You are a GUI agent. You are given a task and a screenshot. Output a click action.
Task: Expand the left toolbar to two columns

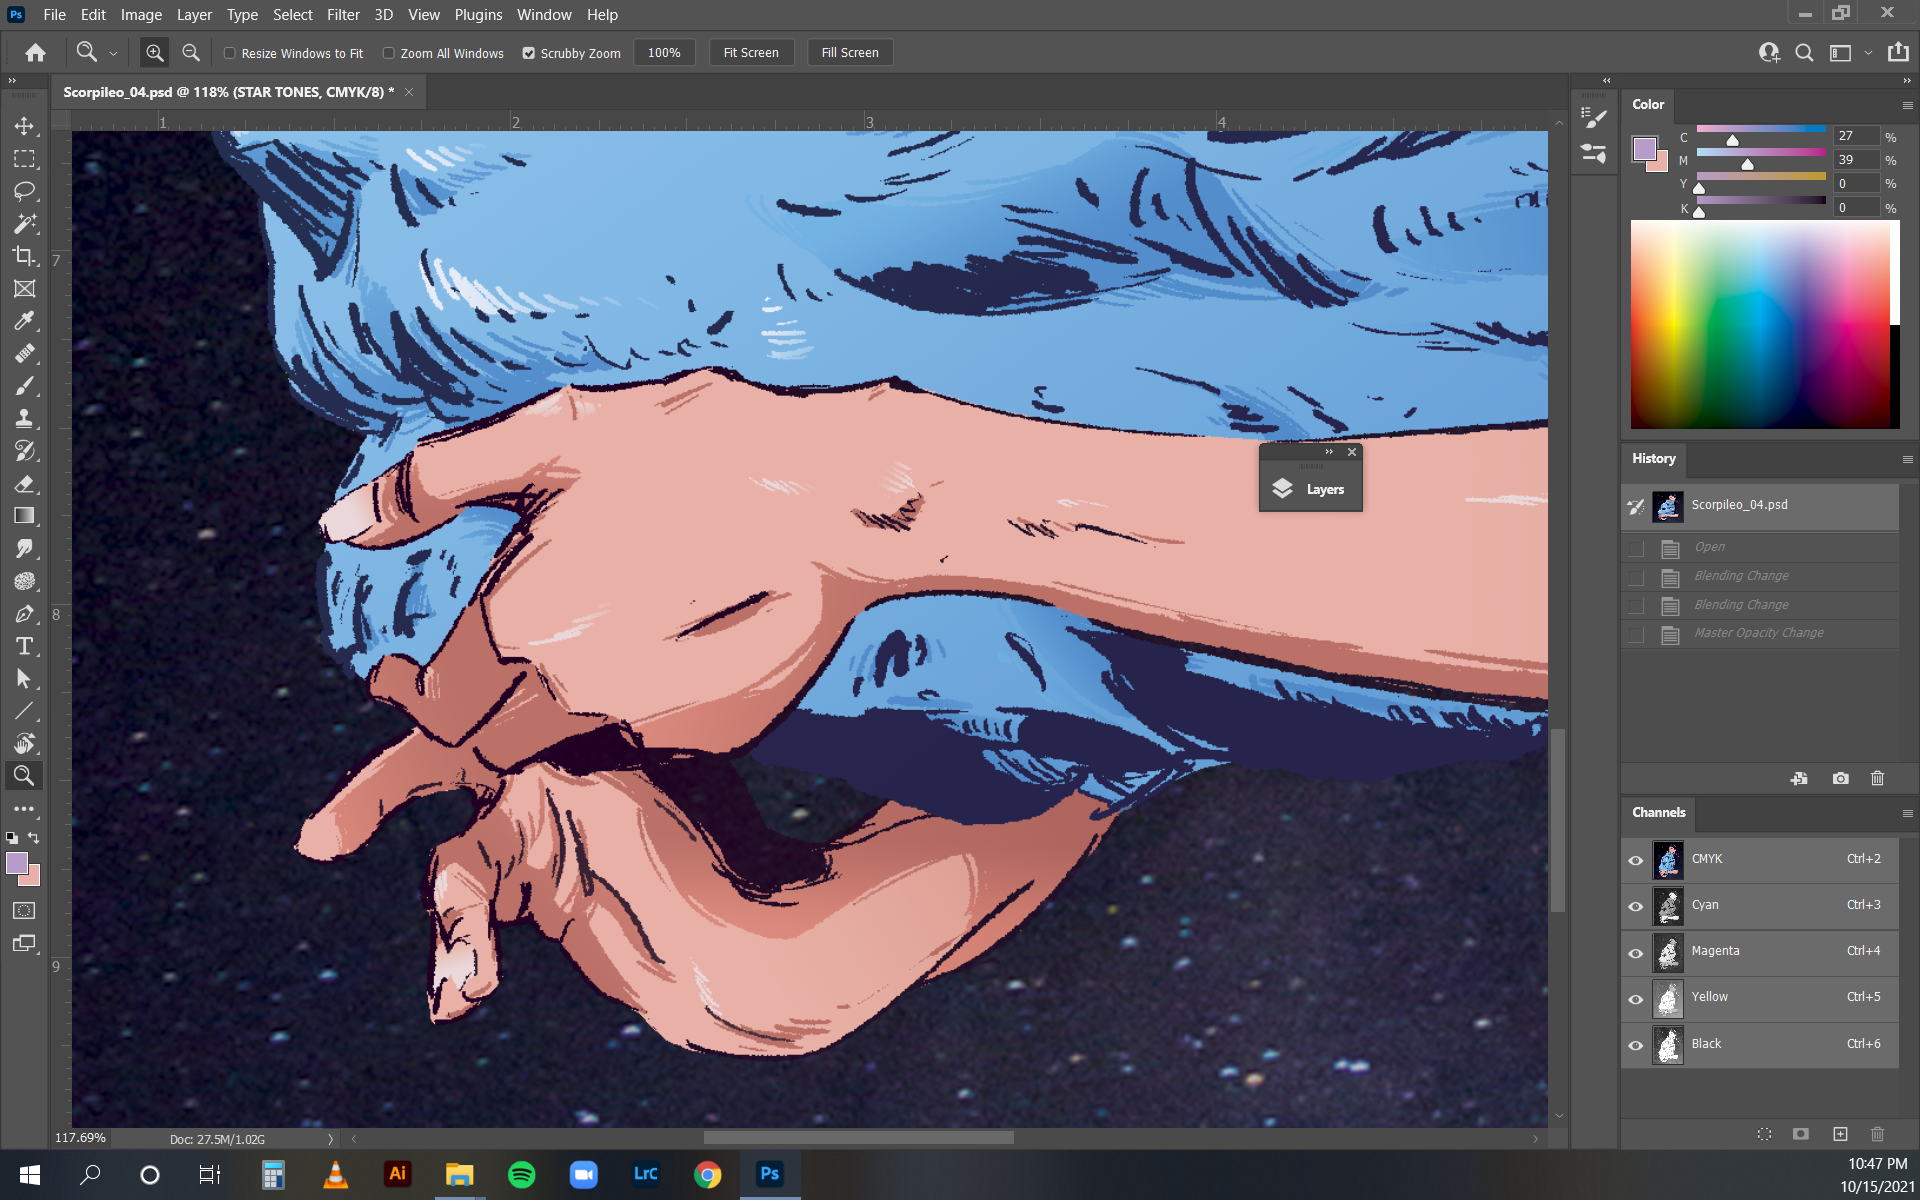pyautogui.click(x=12, y=80)
